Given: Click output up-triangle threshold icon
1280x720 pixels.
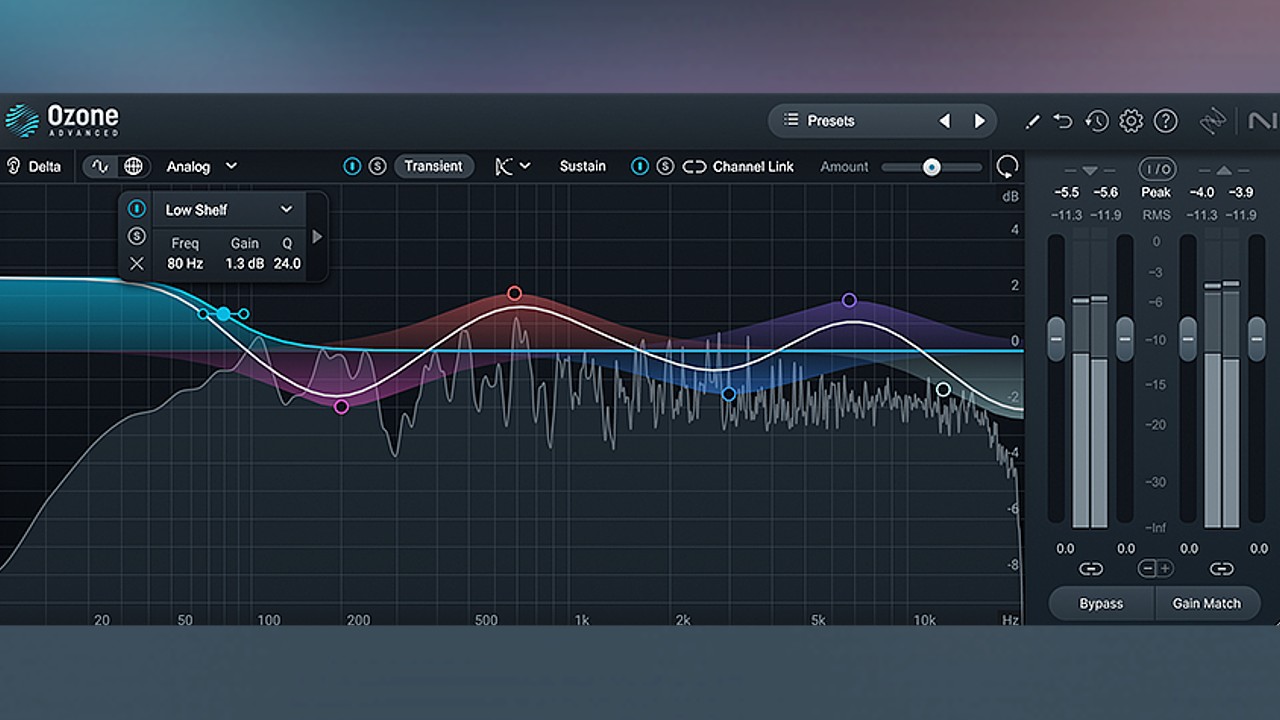Looking at the screenshot, I should [1223, 170].
